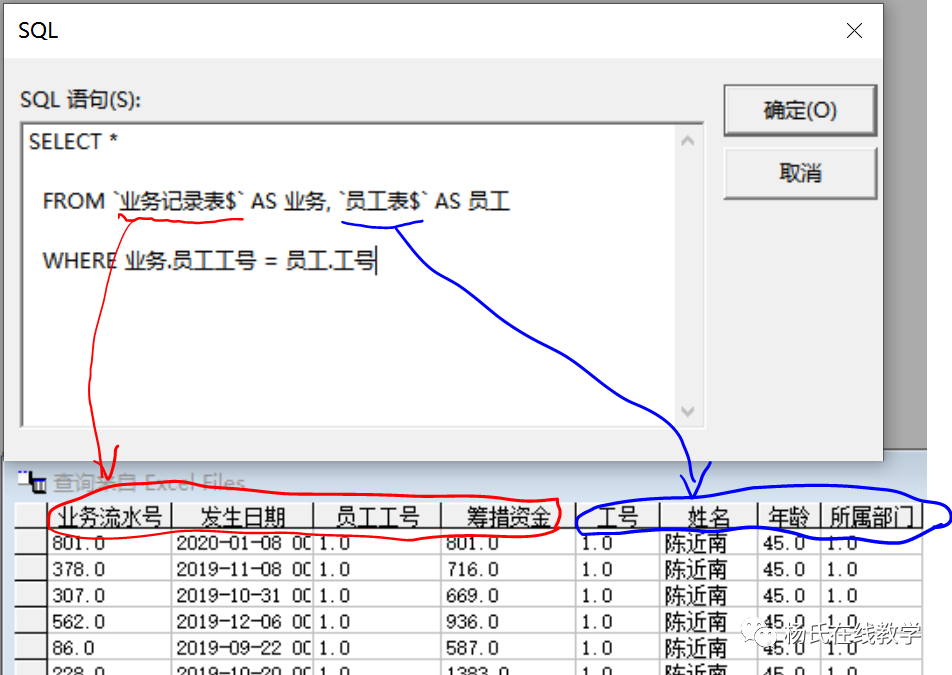Click the 年龄 column header
Image resolution: width=952 pixels, height=675 pixels.
[786, 517]
